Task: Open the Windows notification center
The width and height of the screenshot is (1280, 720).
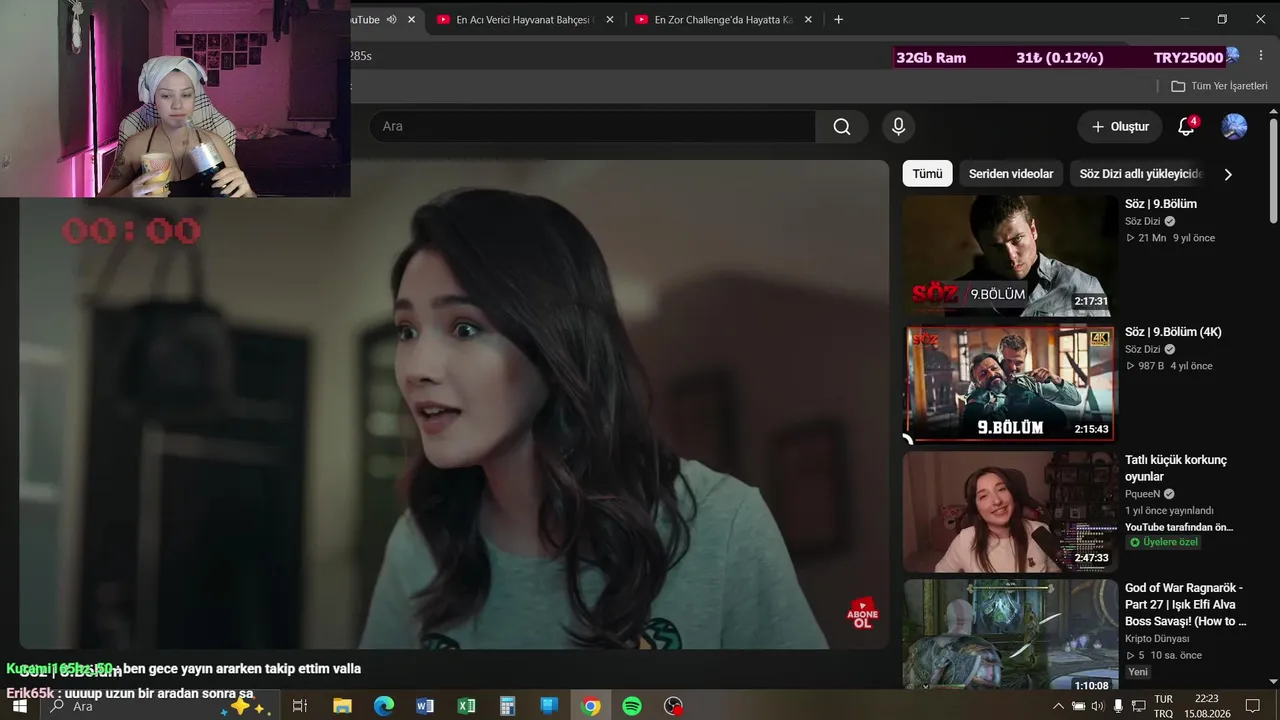Action: point(1252,706)
